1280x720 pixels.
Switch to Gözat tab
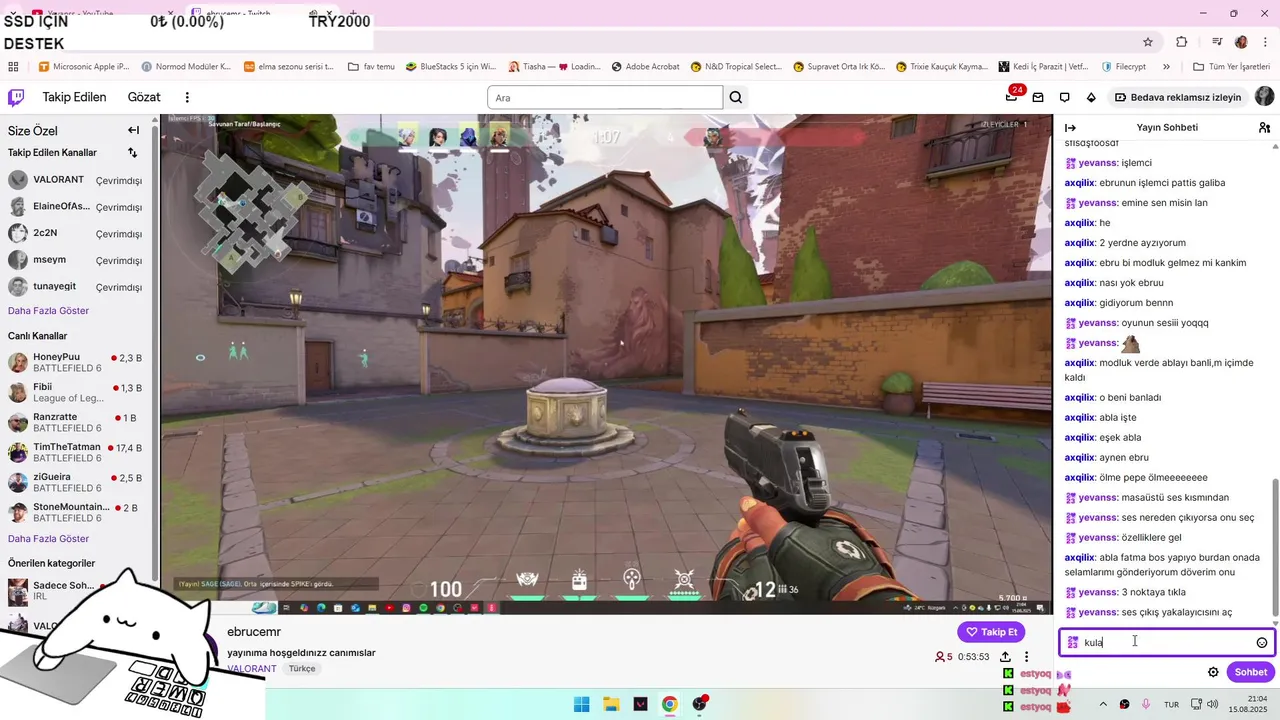coord(144,97)
